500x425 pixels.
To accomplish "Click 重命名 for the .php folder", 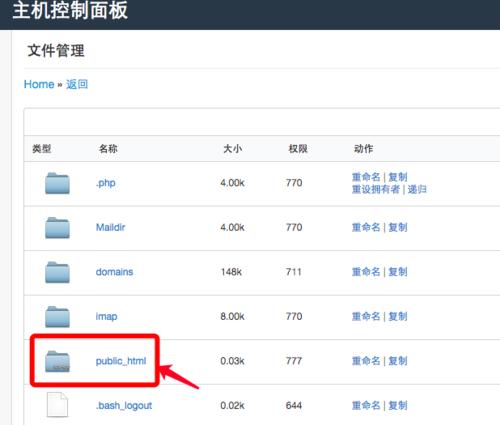I will [x=366, y=177].
